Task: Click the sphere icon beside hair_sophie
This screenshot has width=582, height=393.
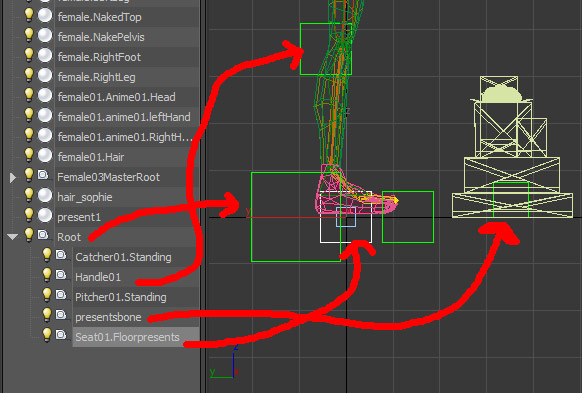Action: pyautogui.click(x=45, y=196)
